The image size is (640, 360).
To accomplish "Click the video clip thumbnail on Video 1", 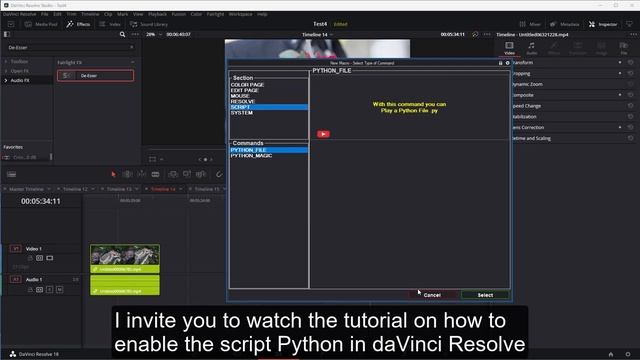I will [125, 255].
